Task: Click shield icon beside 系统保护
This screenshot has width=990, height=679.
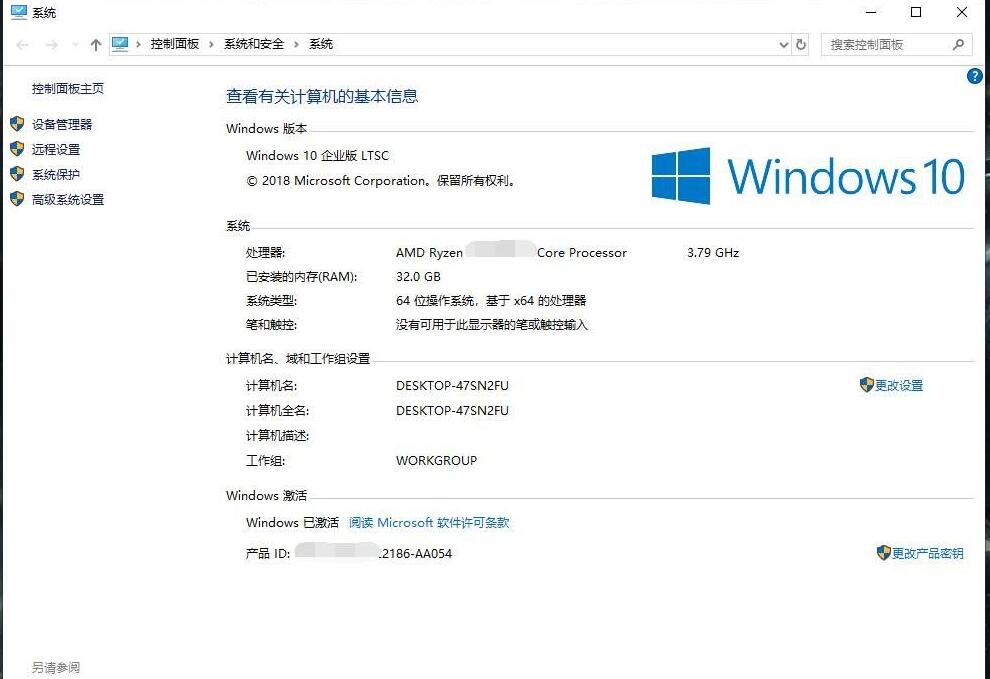Action: pos(17,174)
